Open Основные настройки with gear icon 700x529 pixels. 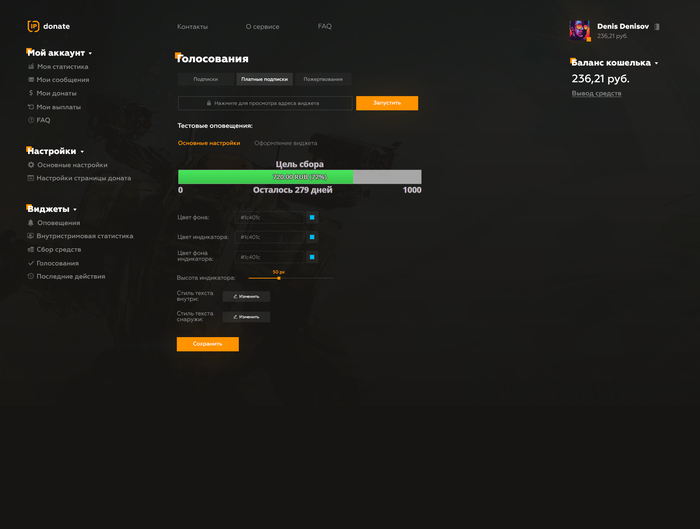[x=71, y=165]
